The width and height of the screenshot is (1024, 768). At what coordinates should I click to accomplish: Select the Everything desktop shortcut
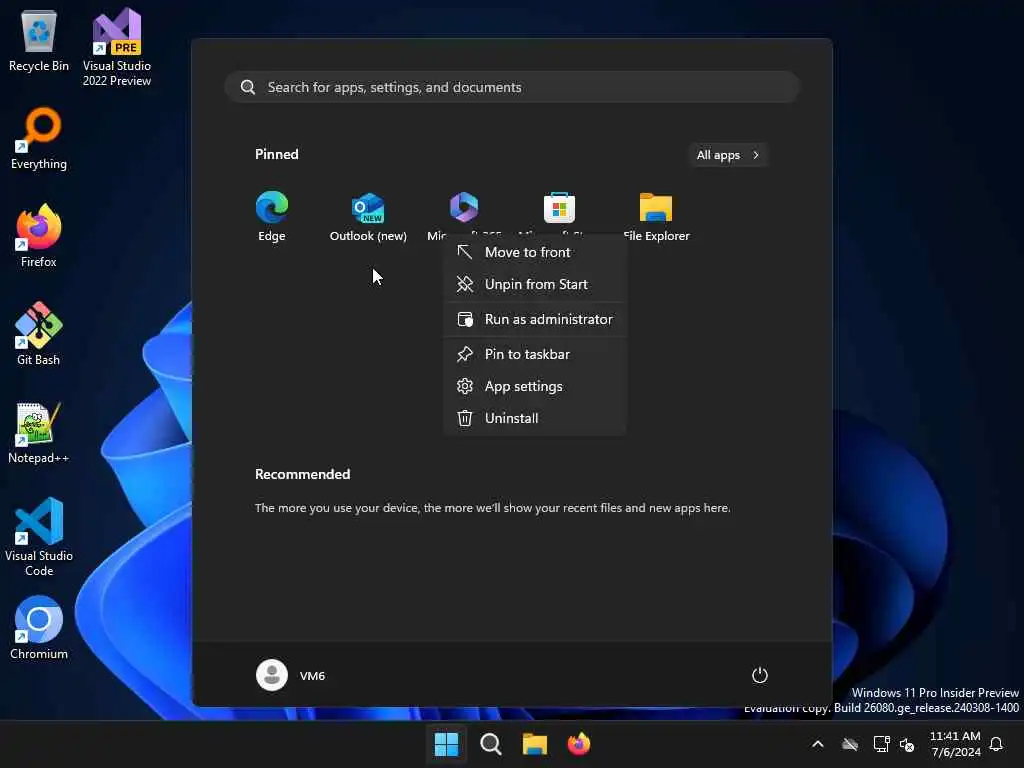point(39,138)
